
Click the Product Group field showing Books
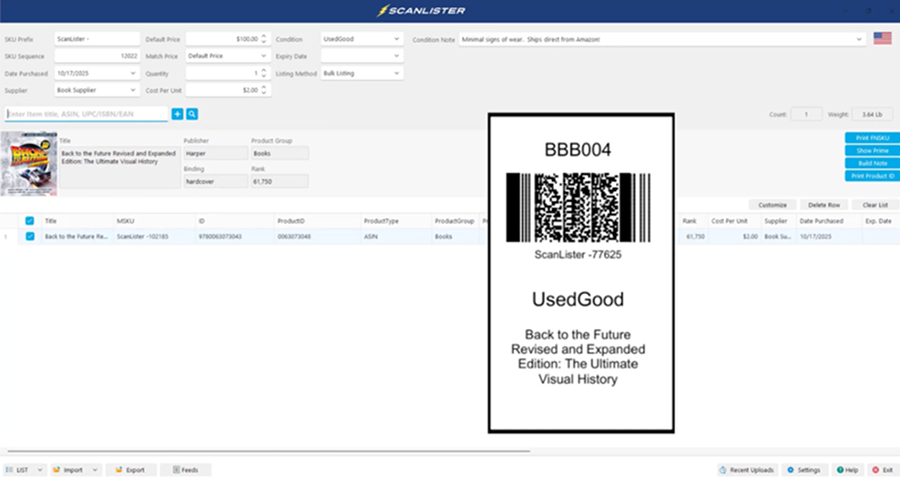point(280,153)
